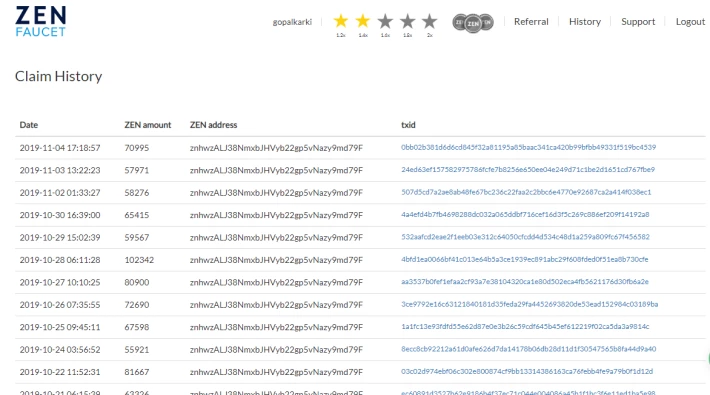Open txid link starting 8ecc8cb92212

(528, 349)
